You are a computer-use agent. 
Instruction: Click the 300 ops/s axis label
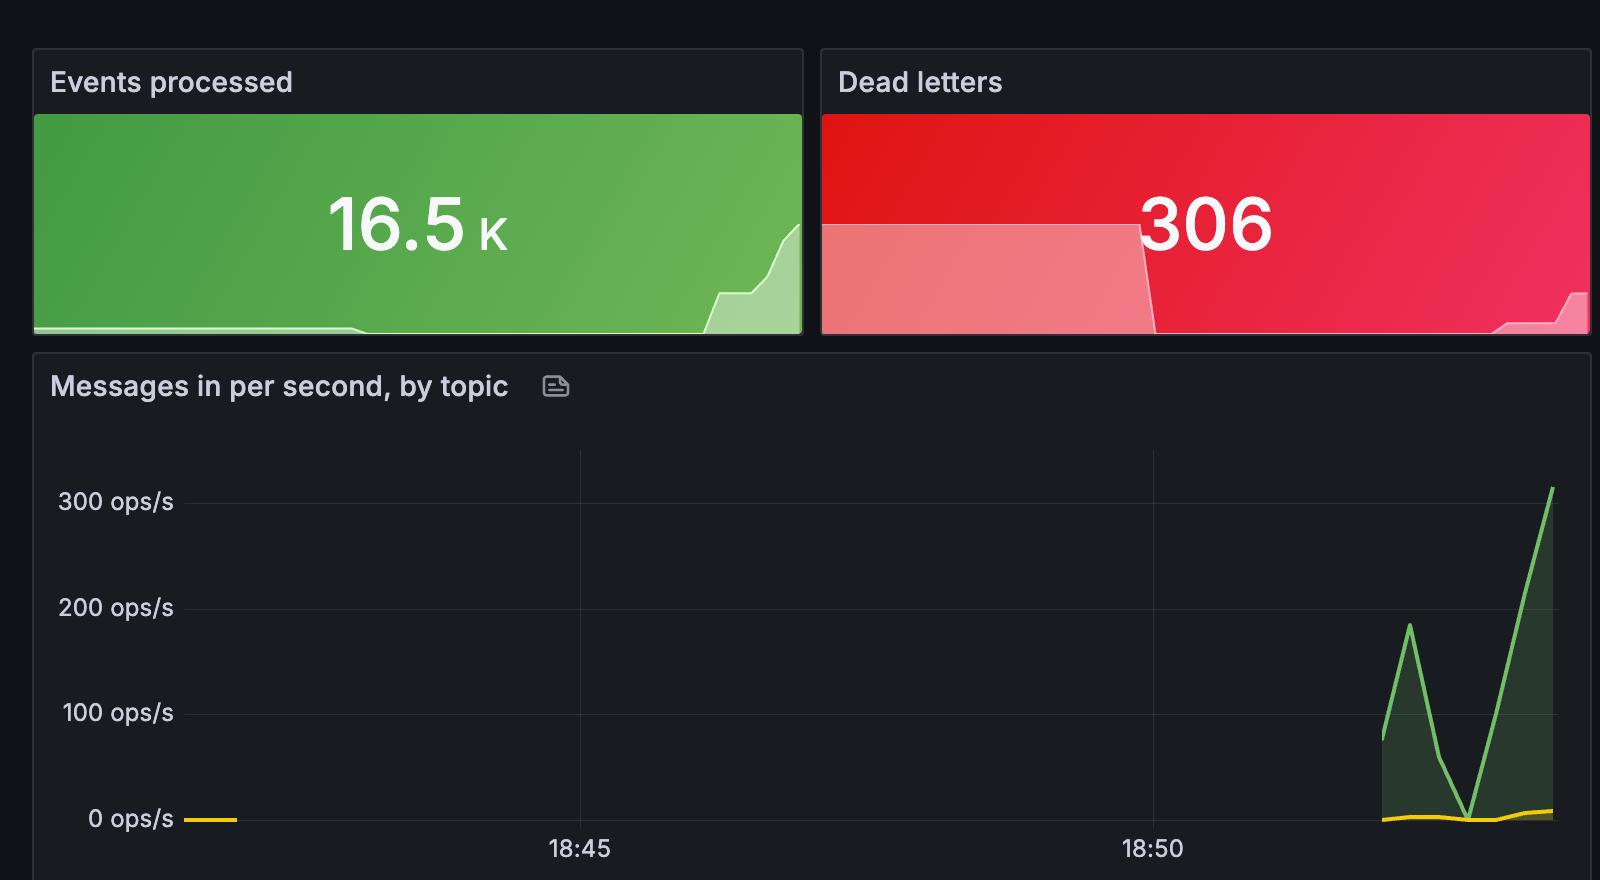click(x=116, y=502)
